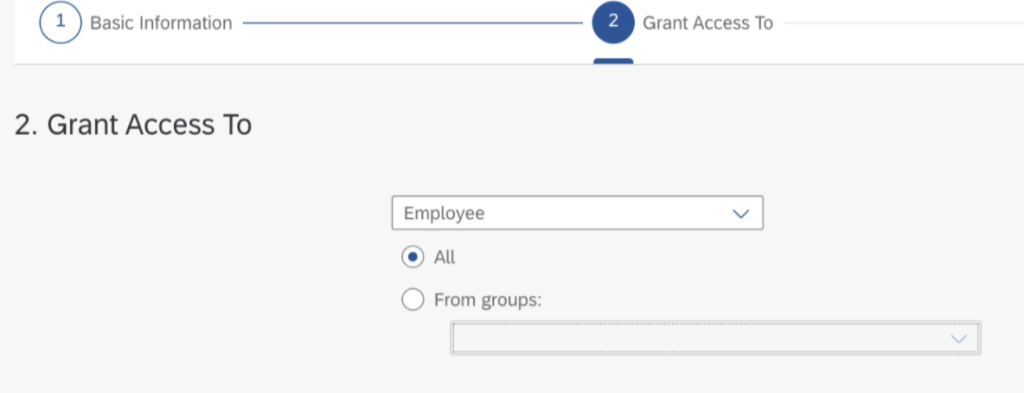
Task: Click the step 2 filled circle icon
Action: [613, 23]
